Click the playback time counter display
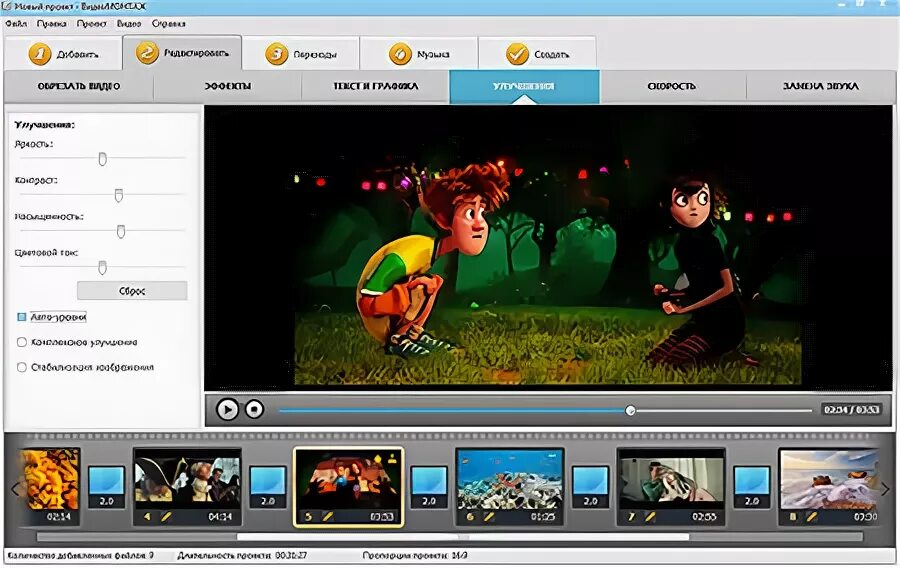The height and width of the screenshot is (568, 900). click(x=851, y=410)
